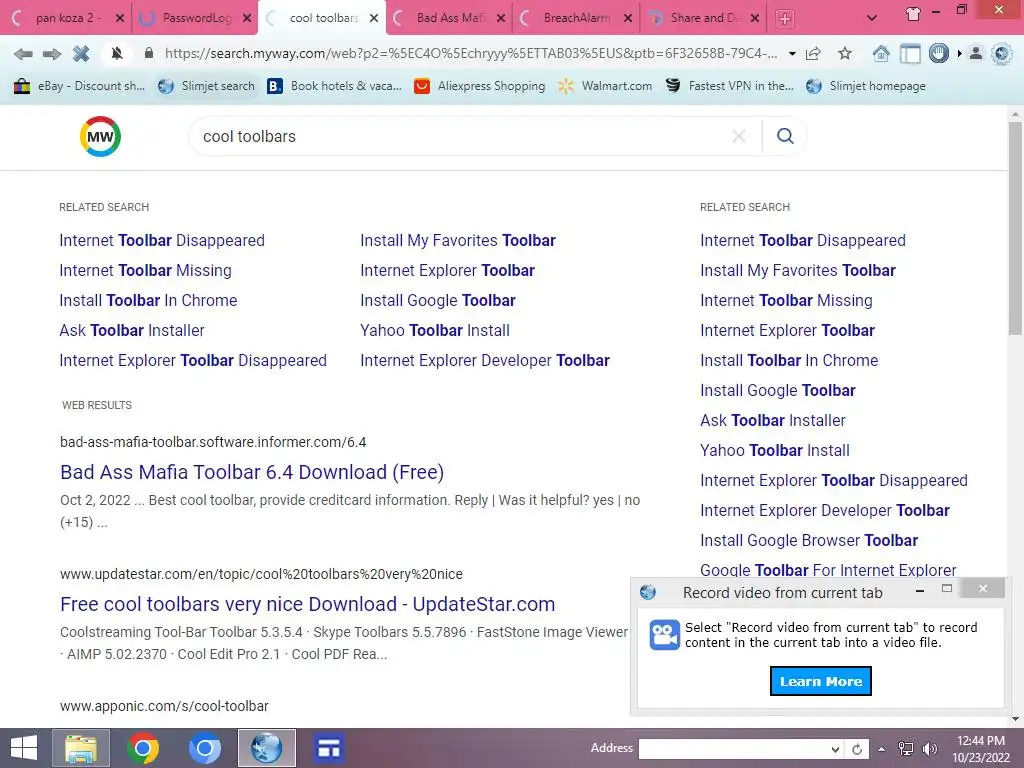Screen dimensions: 1024x768
Task: Open the user profile icon
Action: pos(976,54)
